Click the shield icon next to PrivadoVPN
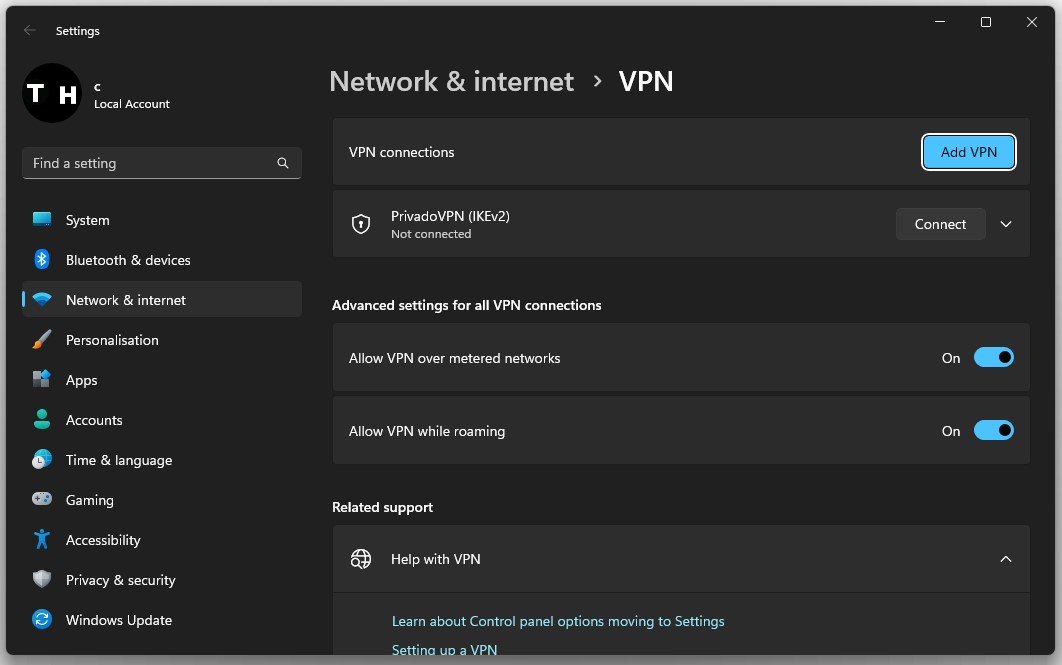 point(361,224)
